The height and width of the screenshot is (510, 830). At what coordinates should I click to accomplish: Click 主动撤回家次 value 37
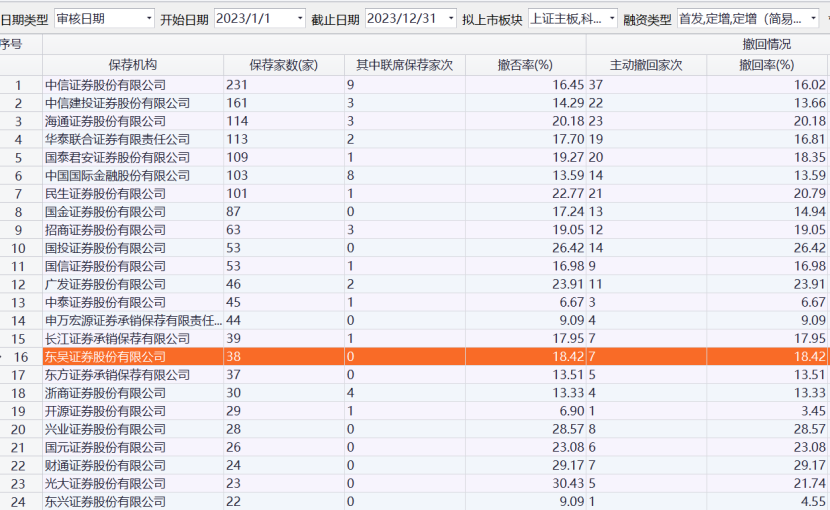[x=596, y=85]
